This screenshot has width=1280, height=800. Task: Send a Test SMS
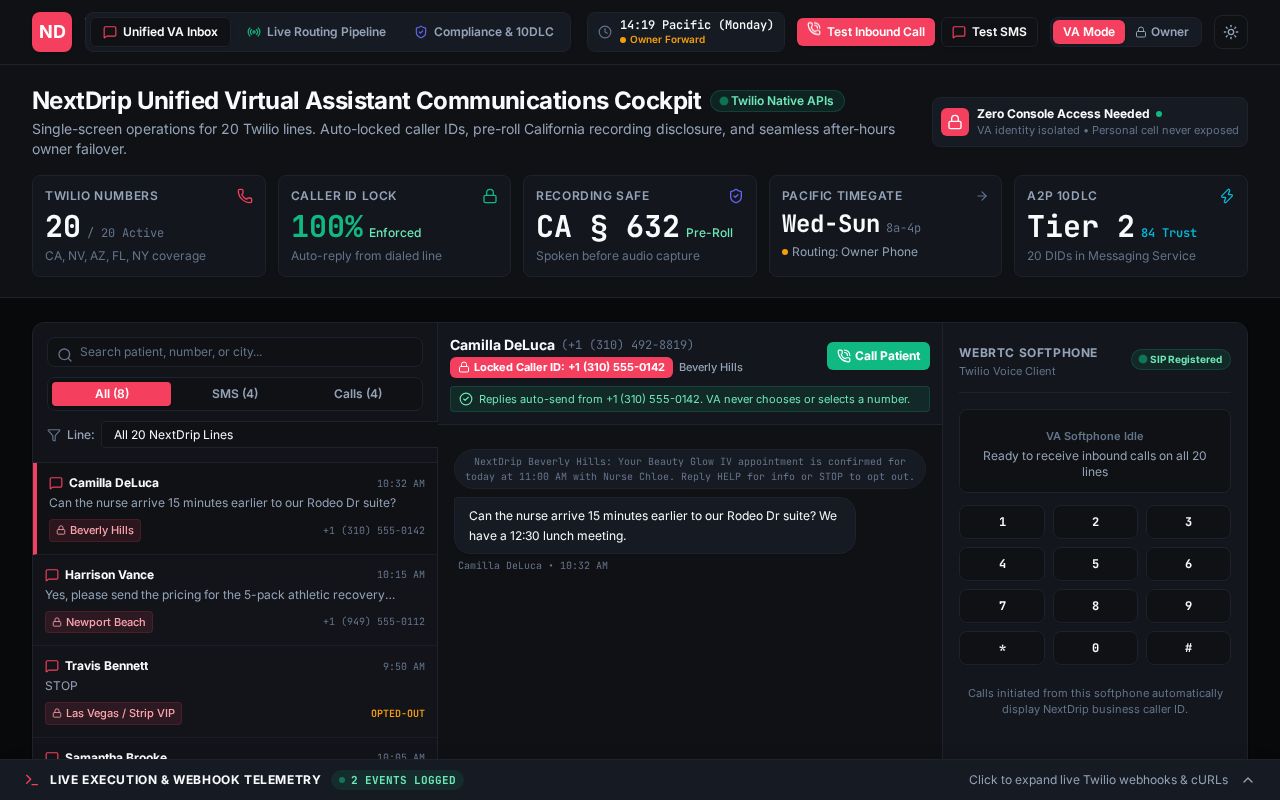pyautogui.click(x=989, y=32)
